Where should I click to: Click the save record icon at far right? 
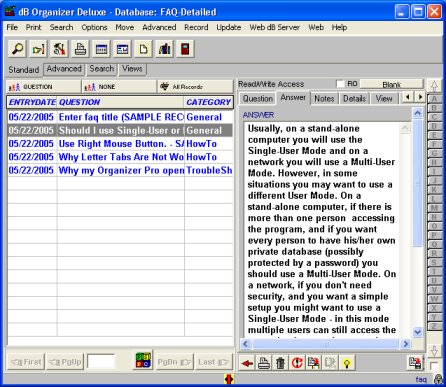[415, 363]
